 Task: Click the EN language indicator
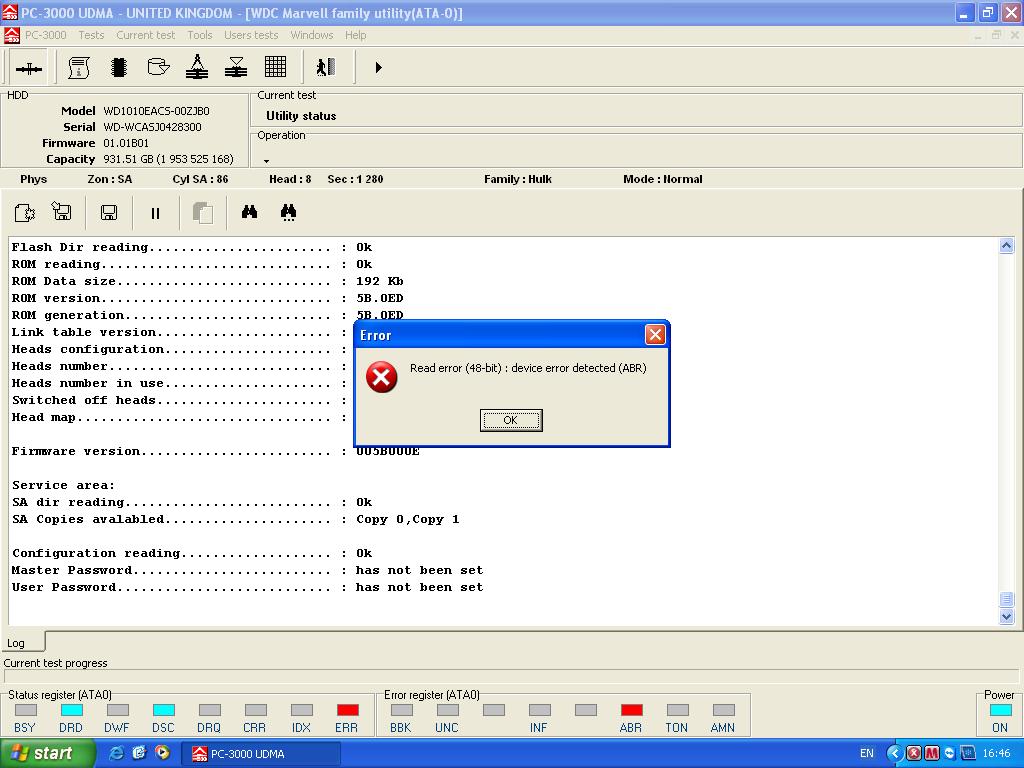tap(867, 753)
